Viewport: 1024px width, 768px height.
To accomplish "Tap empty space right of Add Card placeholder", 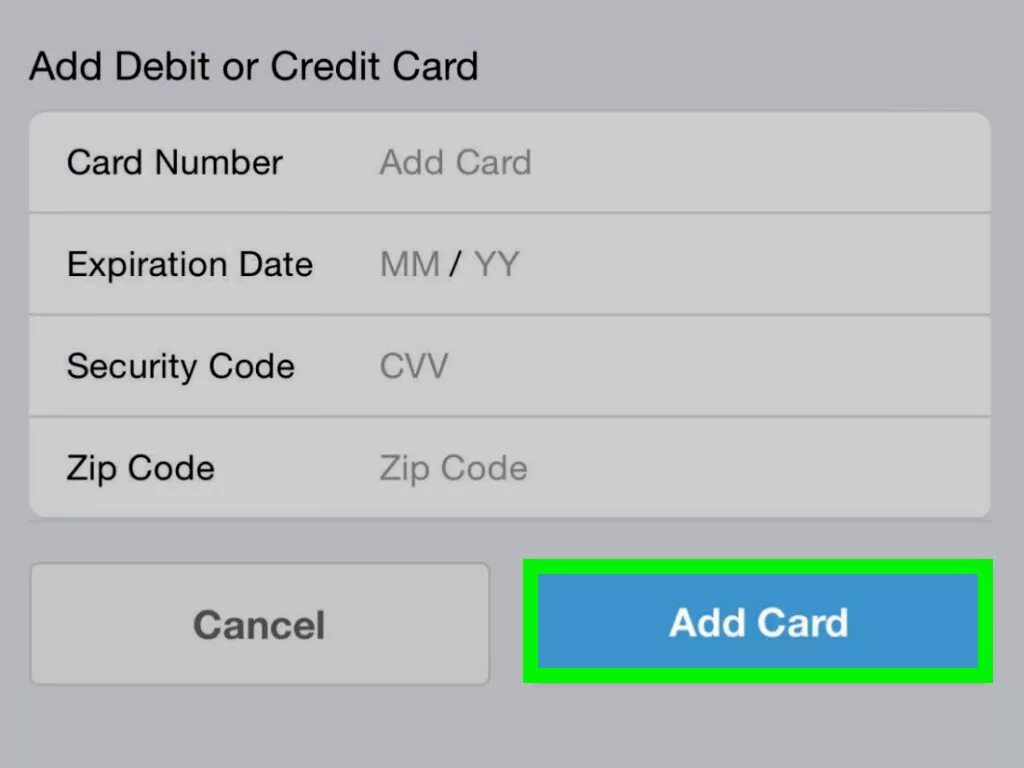I will coord(760,162).
